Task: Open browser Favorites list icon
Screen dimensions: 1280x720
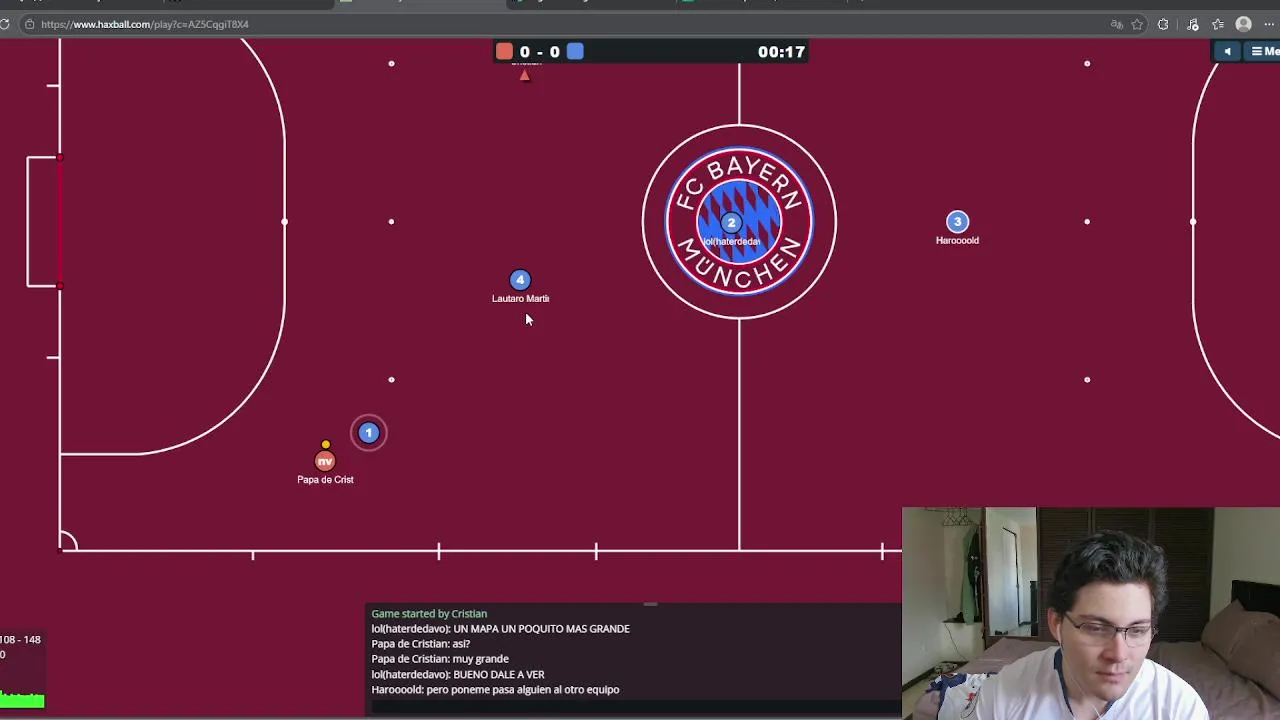Action: point(1217,24)
